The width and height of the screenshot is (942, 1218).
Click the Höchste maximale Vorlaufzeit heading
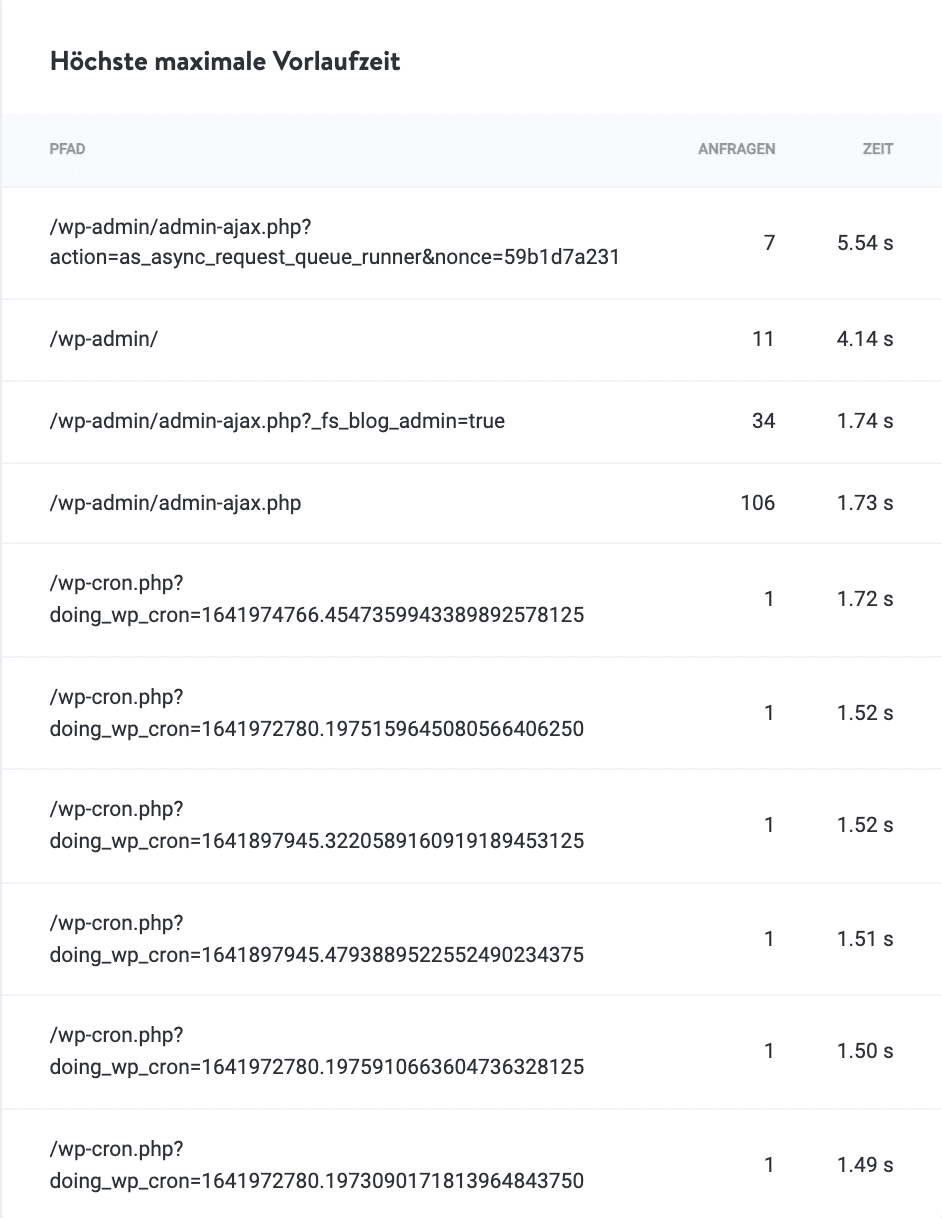click(225, 61)
